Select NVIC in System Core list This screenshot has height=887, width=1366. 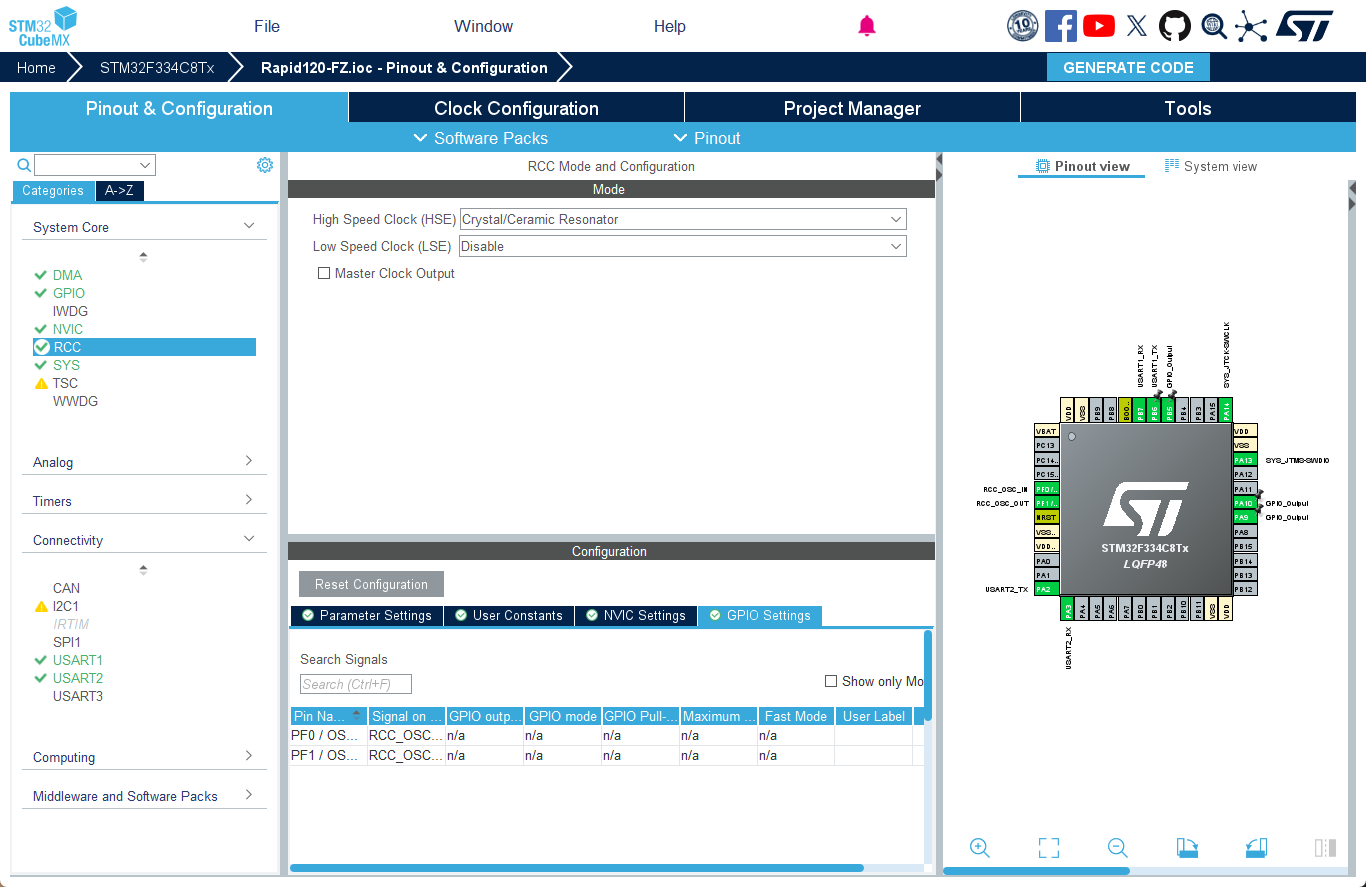pos(68,329)
